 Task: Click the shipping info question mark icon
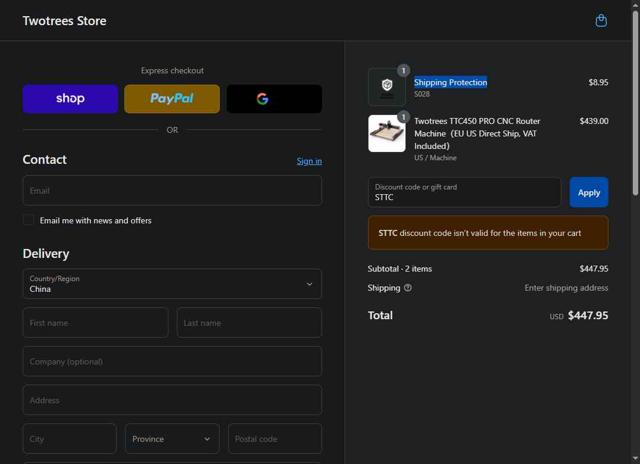click(x=408, y=288)
